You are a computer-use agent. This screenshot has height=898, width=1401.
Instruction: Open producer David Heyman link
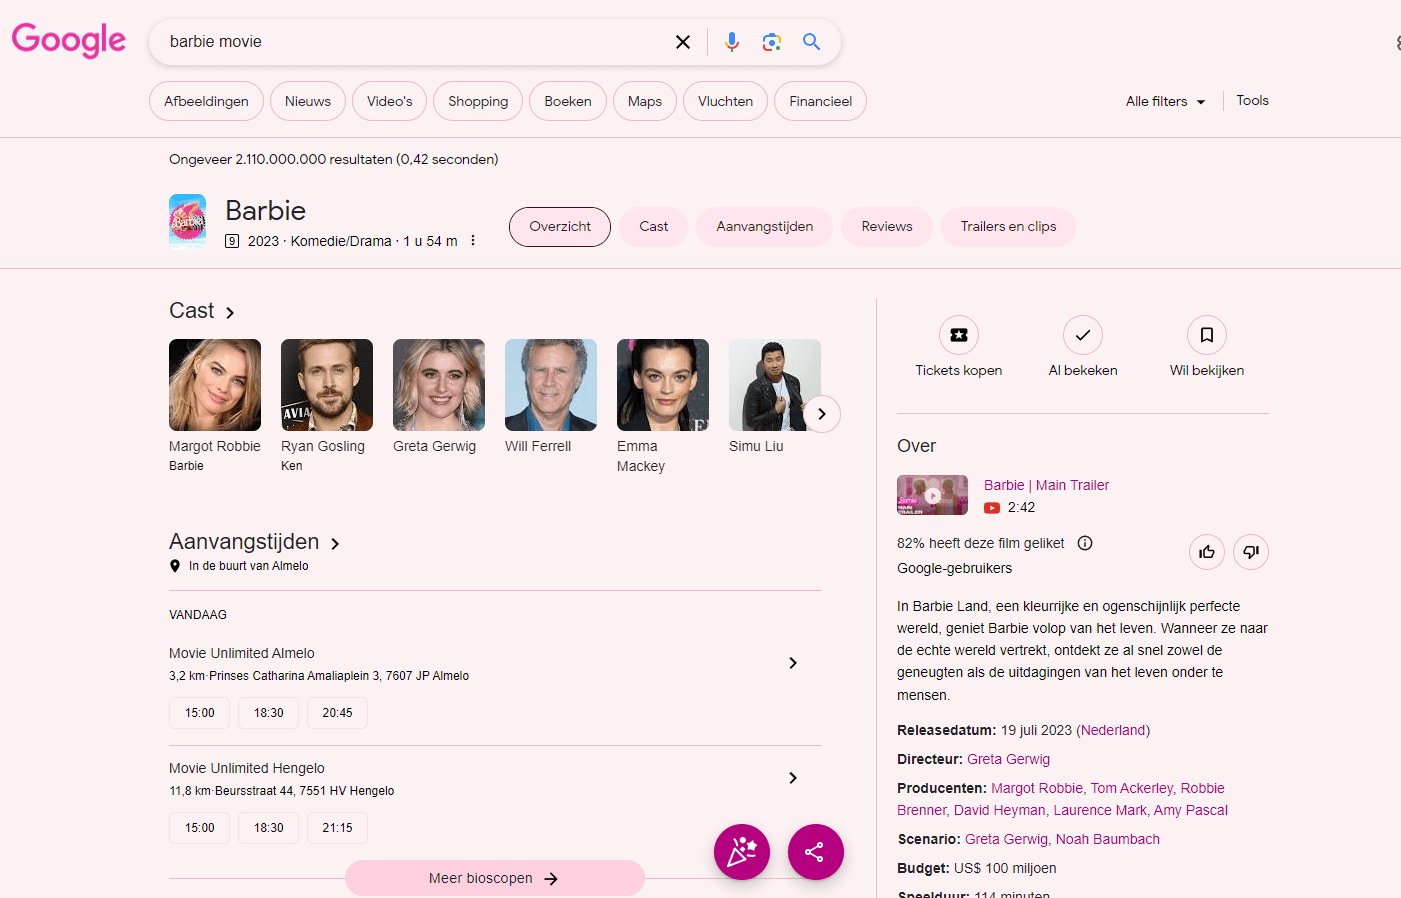click(x=999, y=811)
